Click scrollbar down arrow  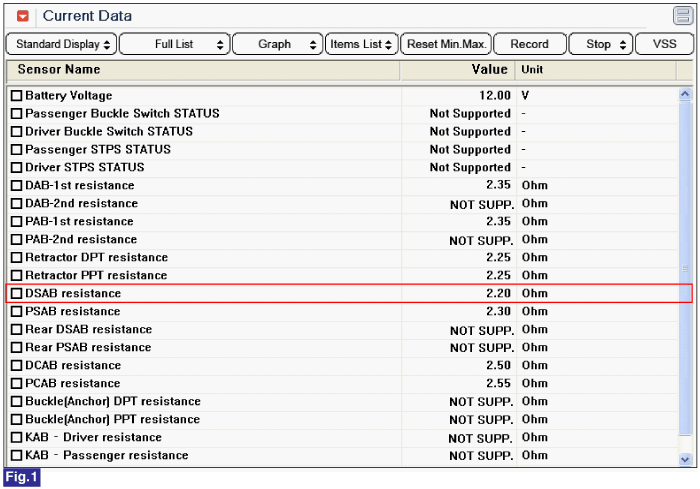point(685,459)
